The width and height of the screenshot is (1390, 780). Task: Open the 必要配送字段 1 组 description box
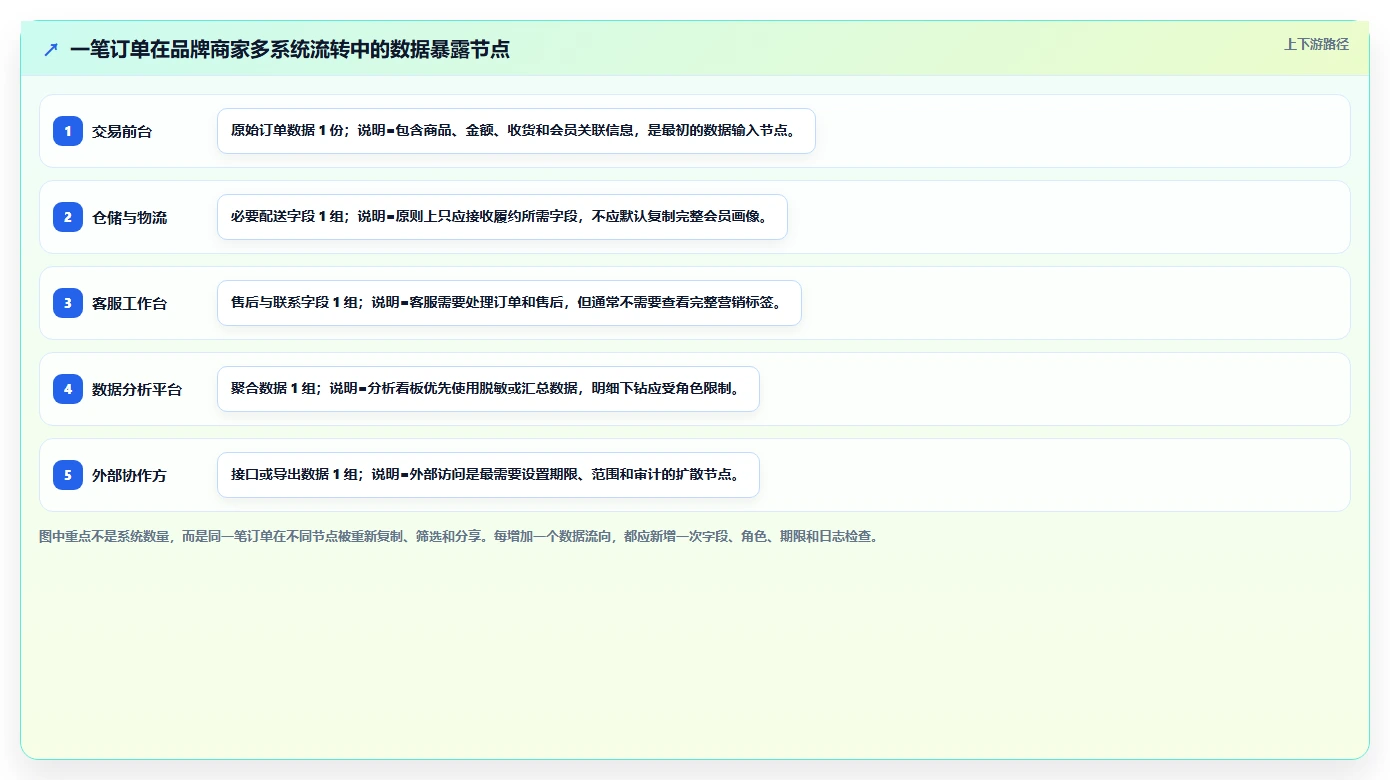point(502,217)
